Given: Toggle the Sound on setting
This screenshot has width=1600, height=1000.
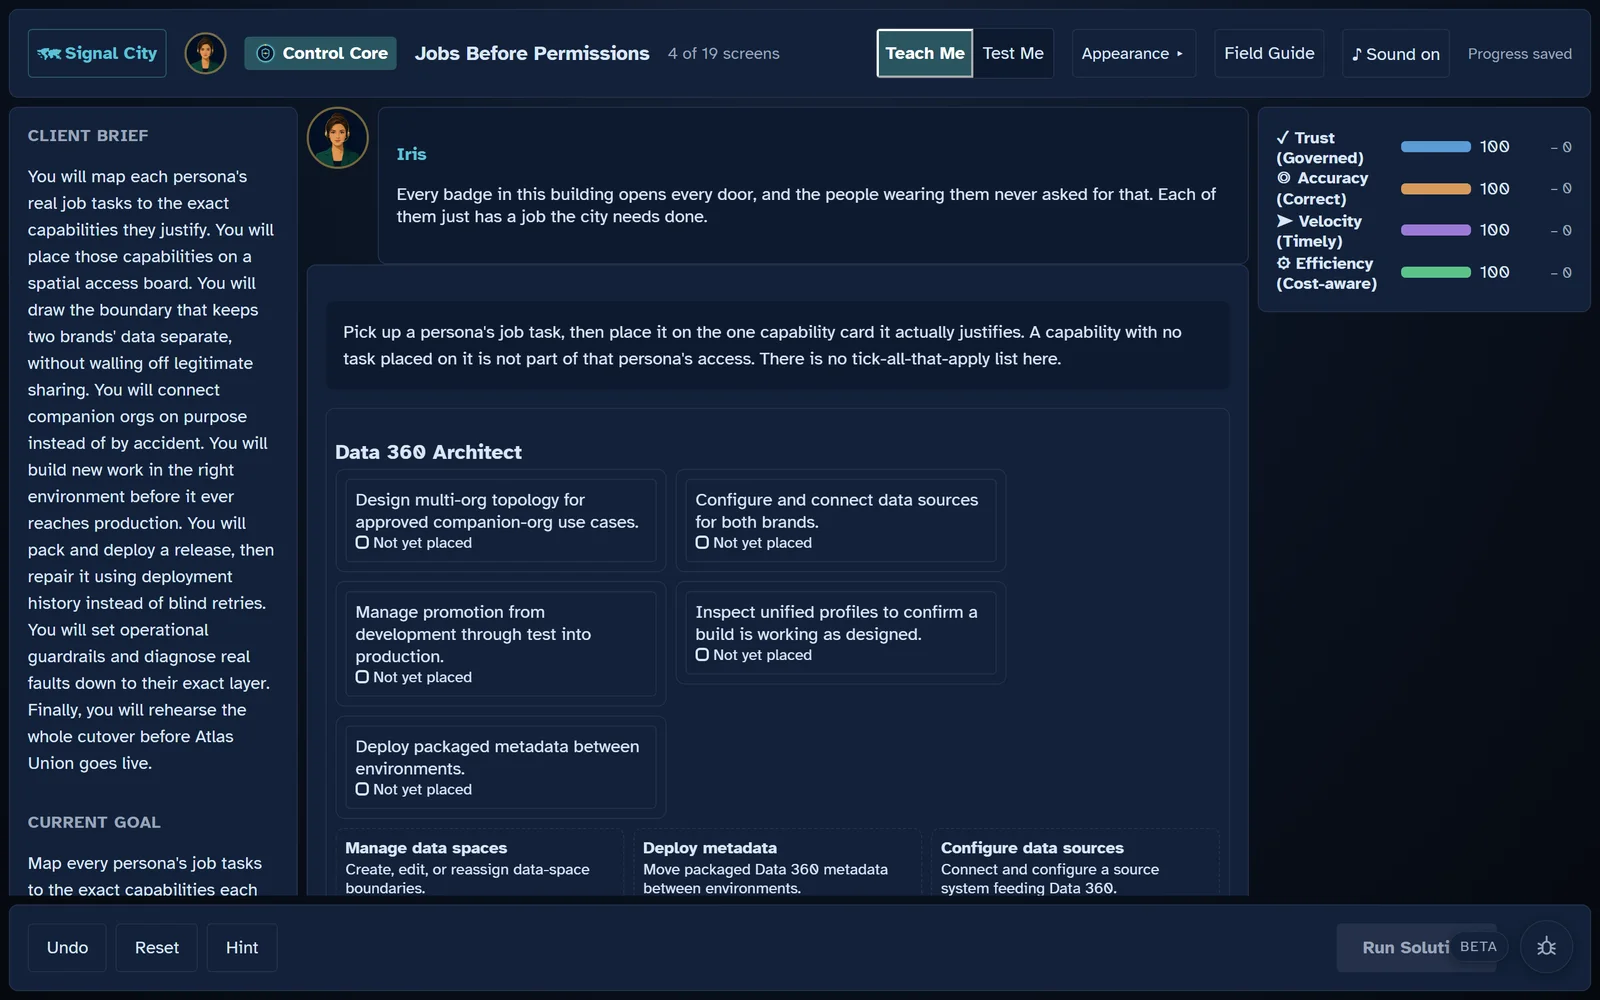Looking at the screenshot, I should [1395, 53].
